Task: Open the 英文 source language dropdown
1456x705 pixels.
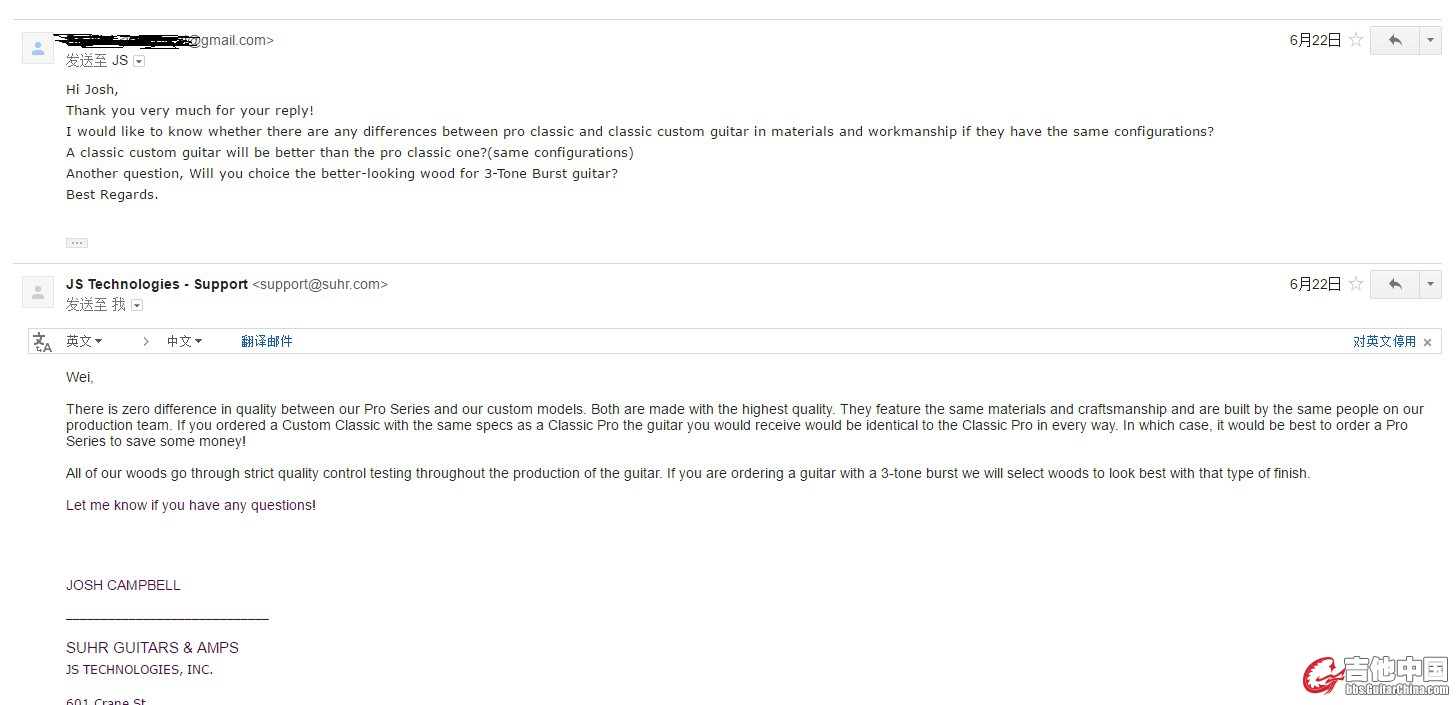Action: pyautogui.click(x=84, y=342)
